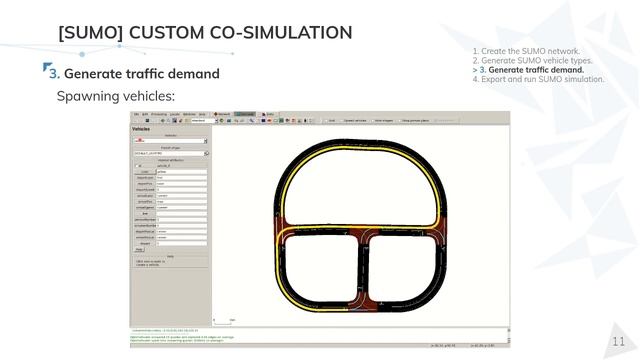Click the Help button below attributes

pos(139,249)
